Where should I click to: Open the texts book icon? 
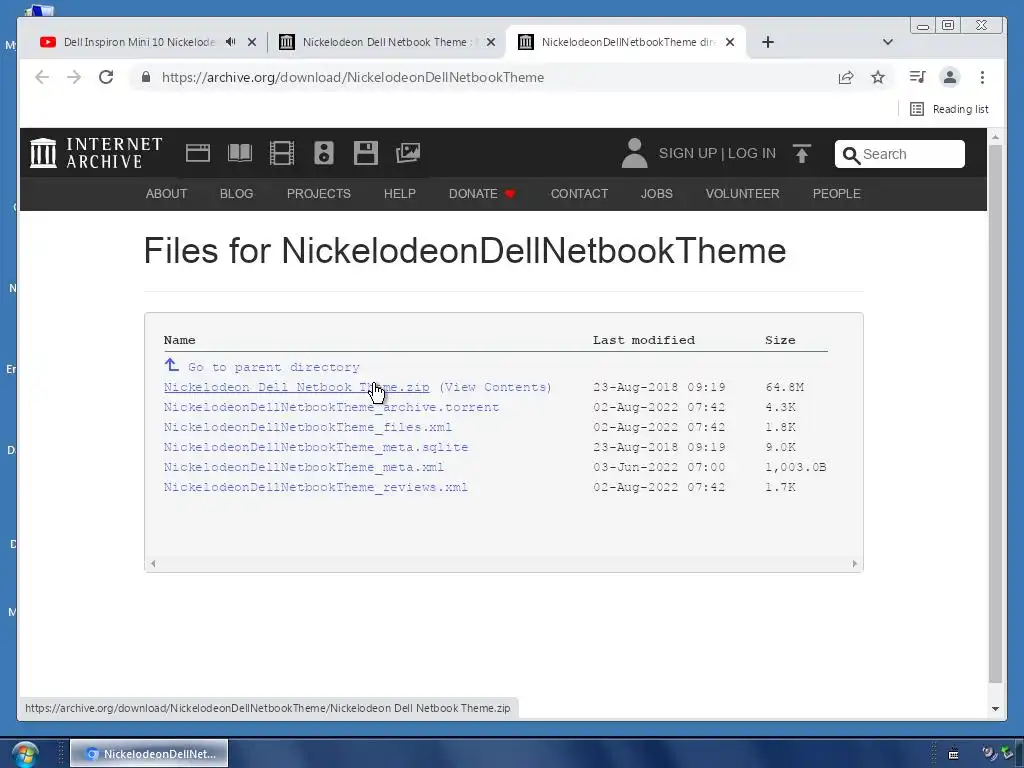240,153
